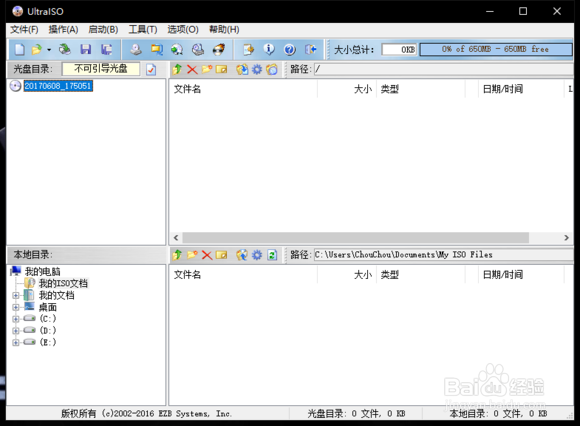Click the Open CD/DVD disc icon
The image size is (580, 426).
click(x=65, y=49)
